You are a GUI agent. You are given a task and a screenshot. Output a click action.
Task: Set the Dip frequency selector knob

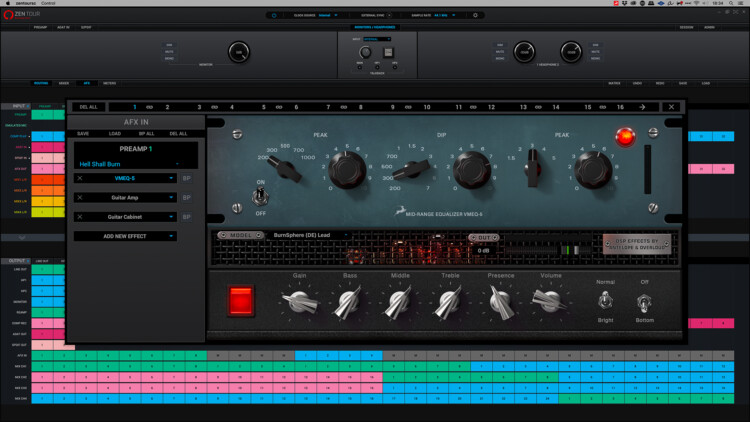[x=411, y=170]
